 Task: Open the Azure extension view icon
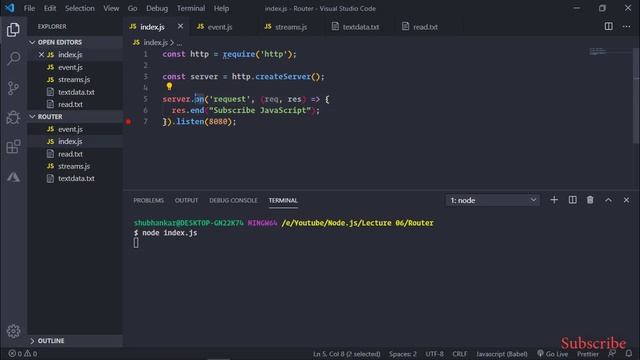point(13,176)
